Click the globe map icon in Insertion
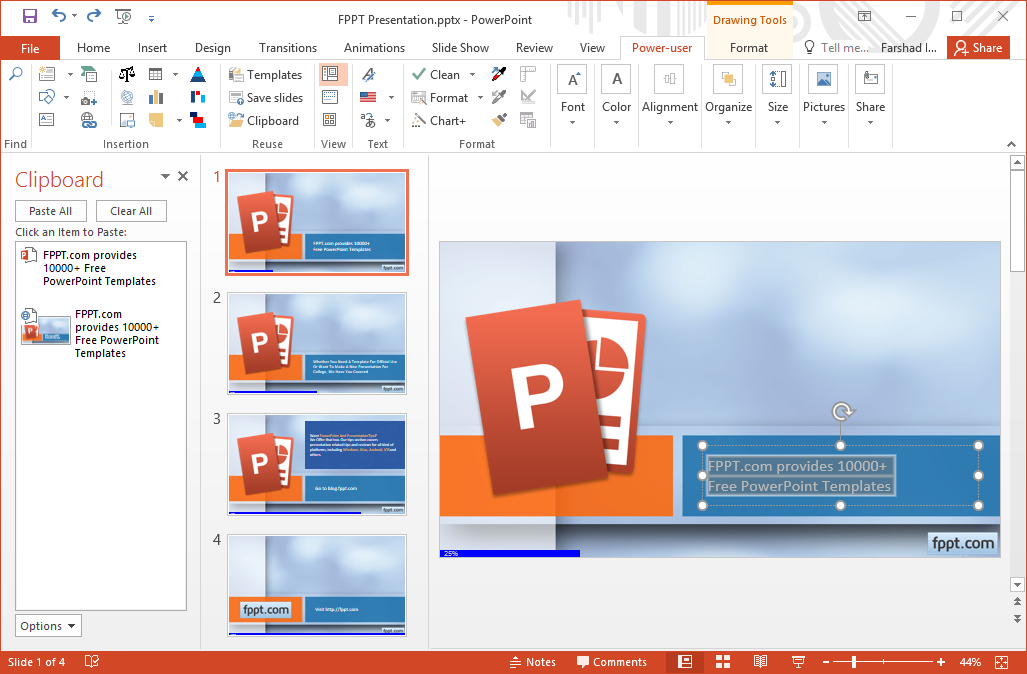Screen dimensions: 1027x674 127,97
